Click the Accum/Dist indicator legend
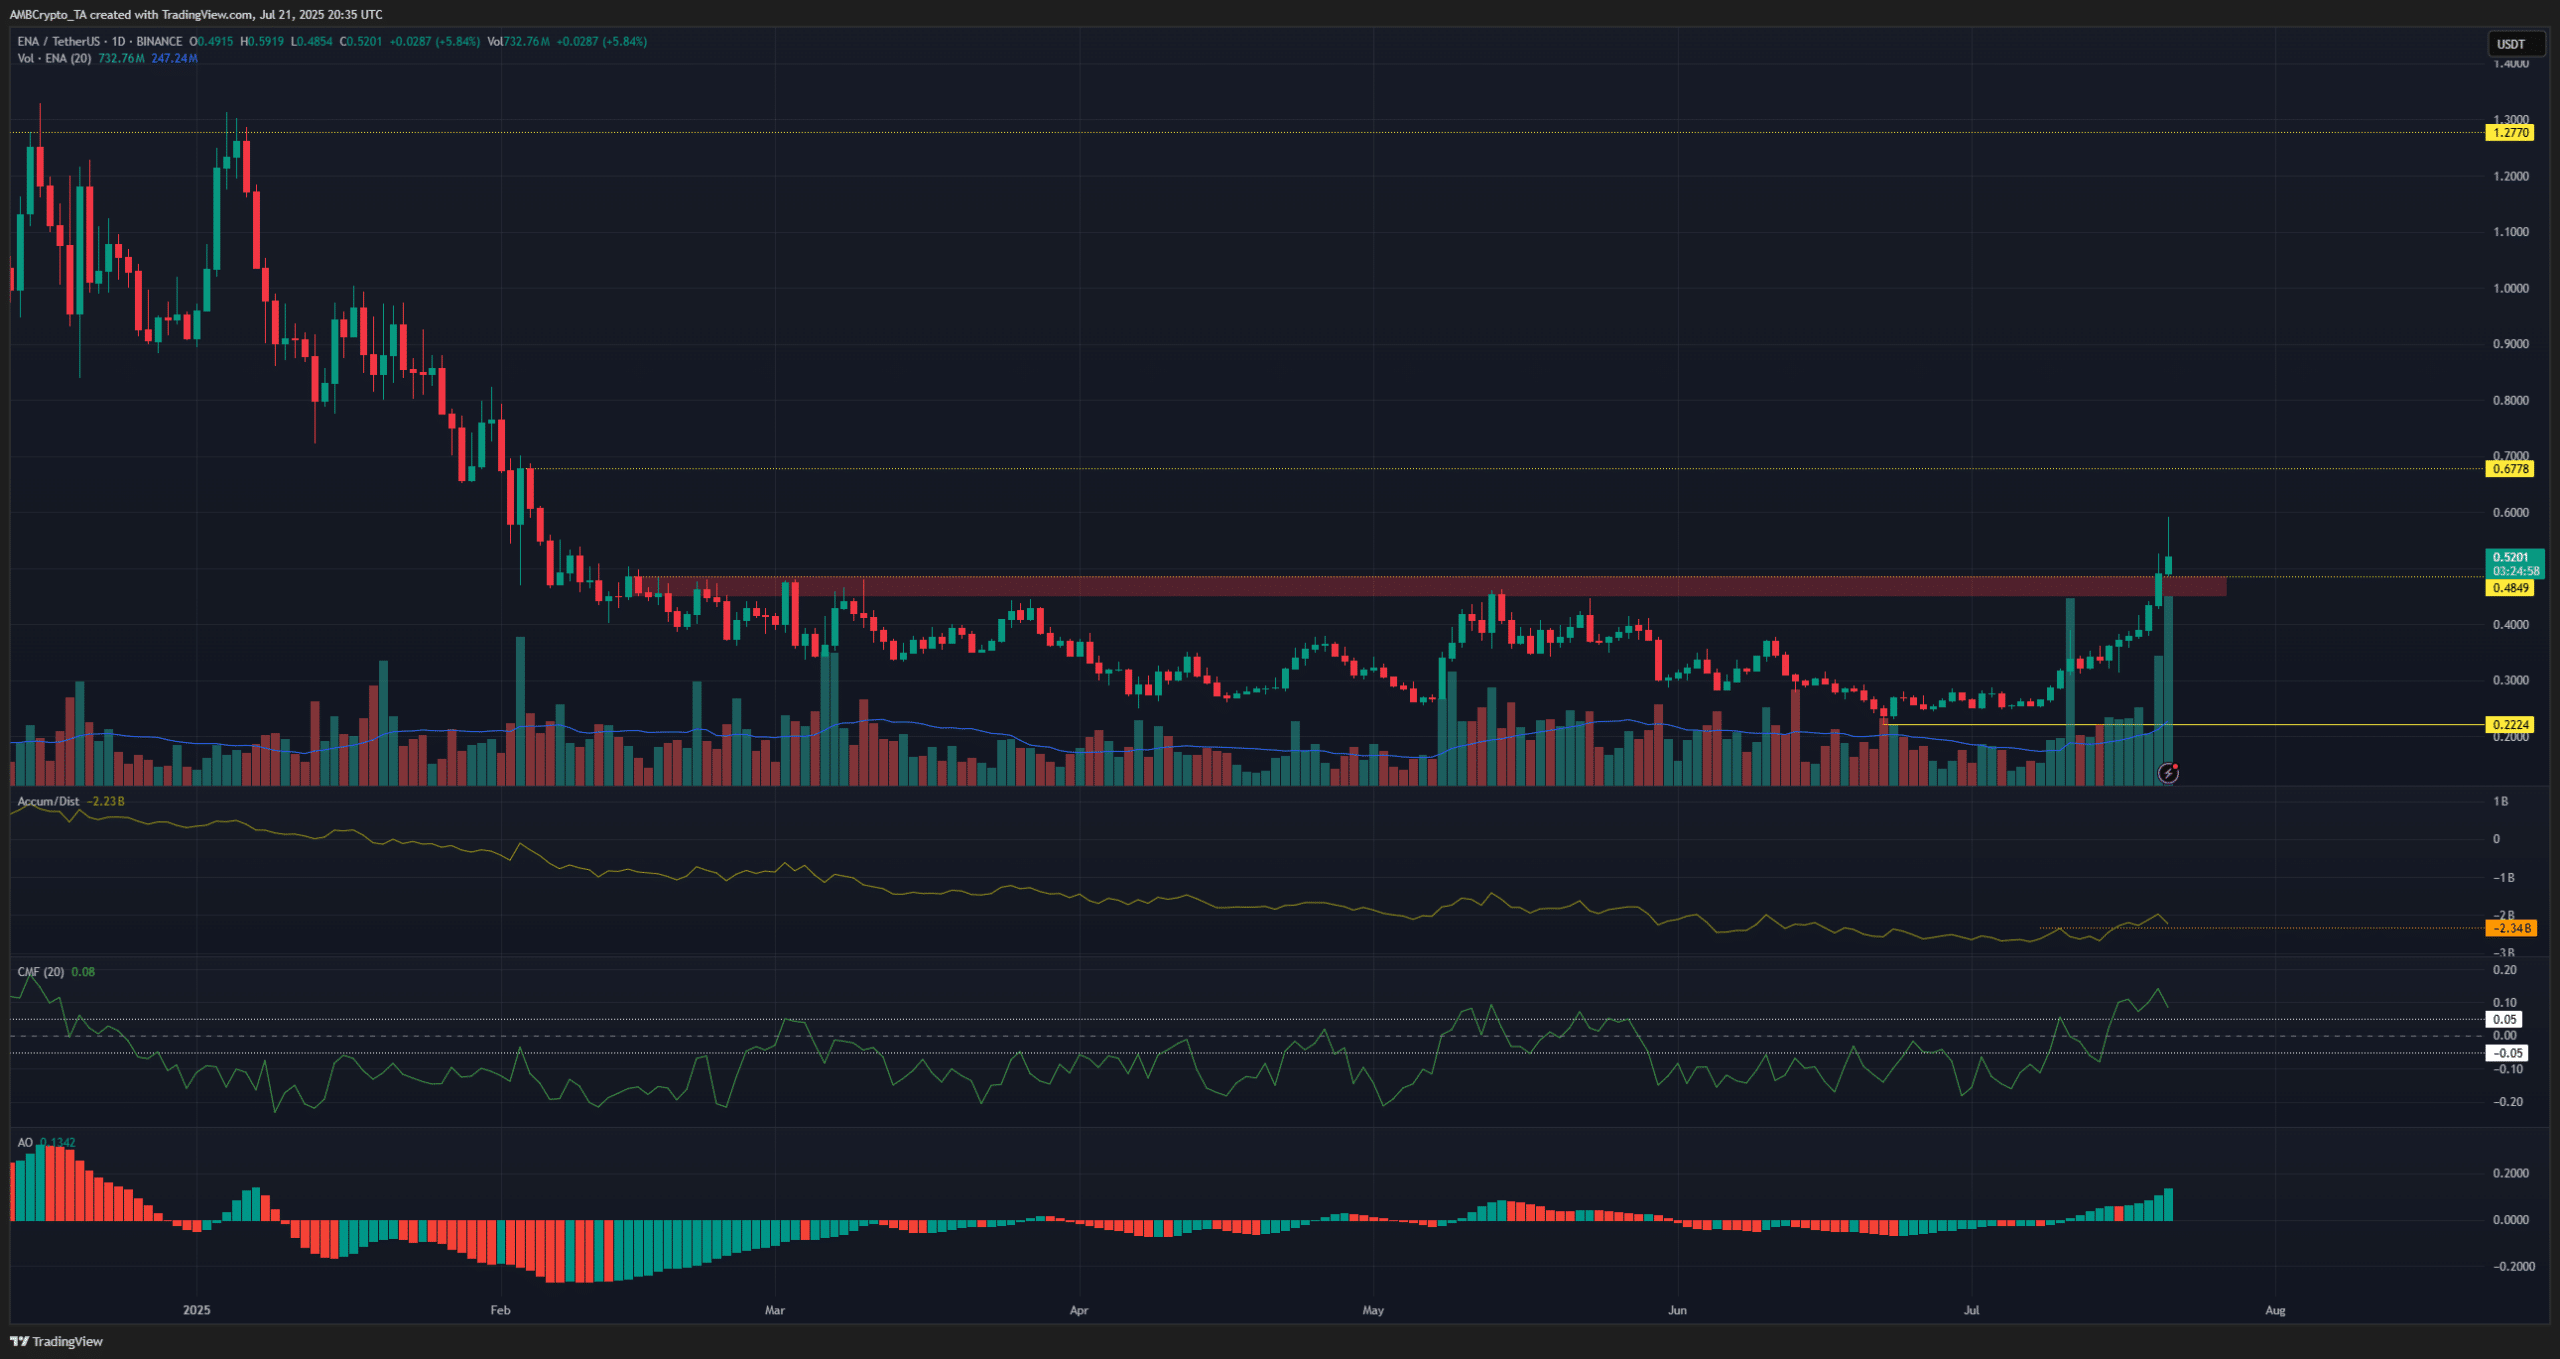The image size is (2560, 1359). [48, 802]
